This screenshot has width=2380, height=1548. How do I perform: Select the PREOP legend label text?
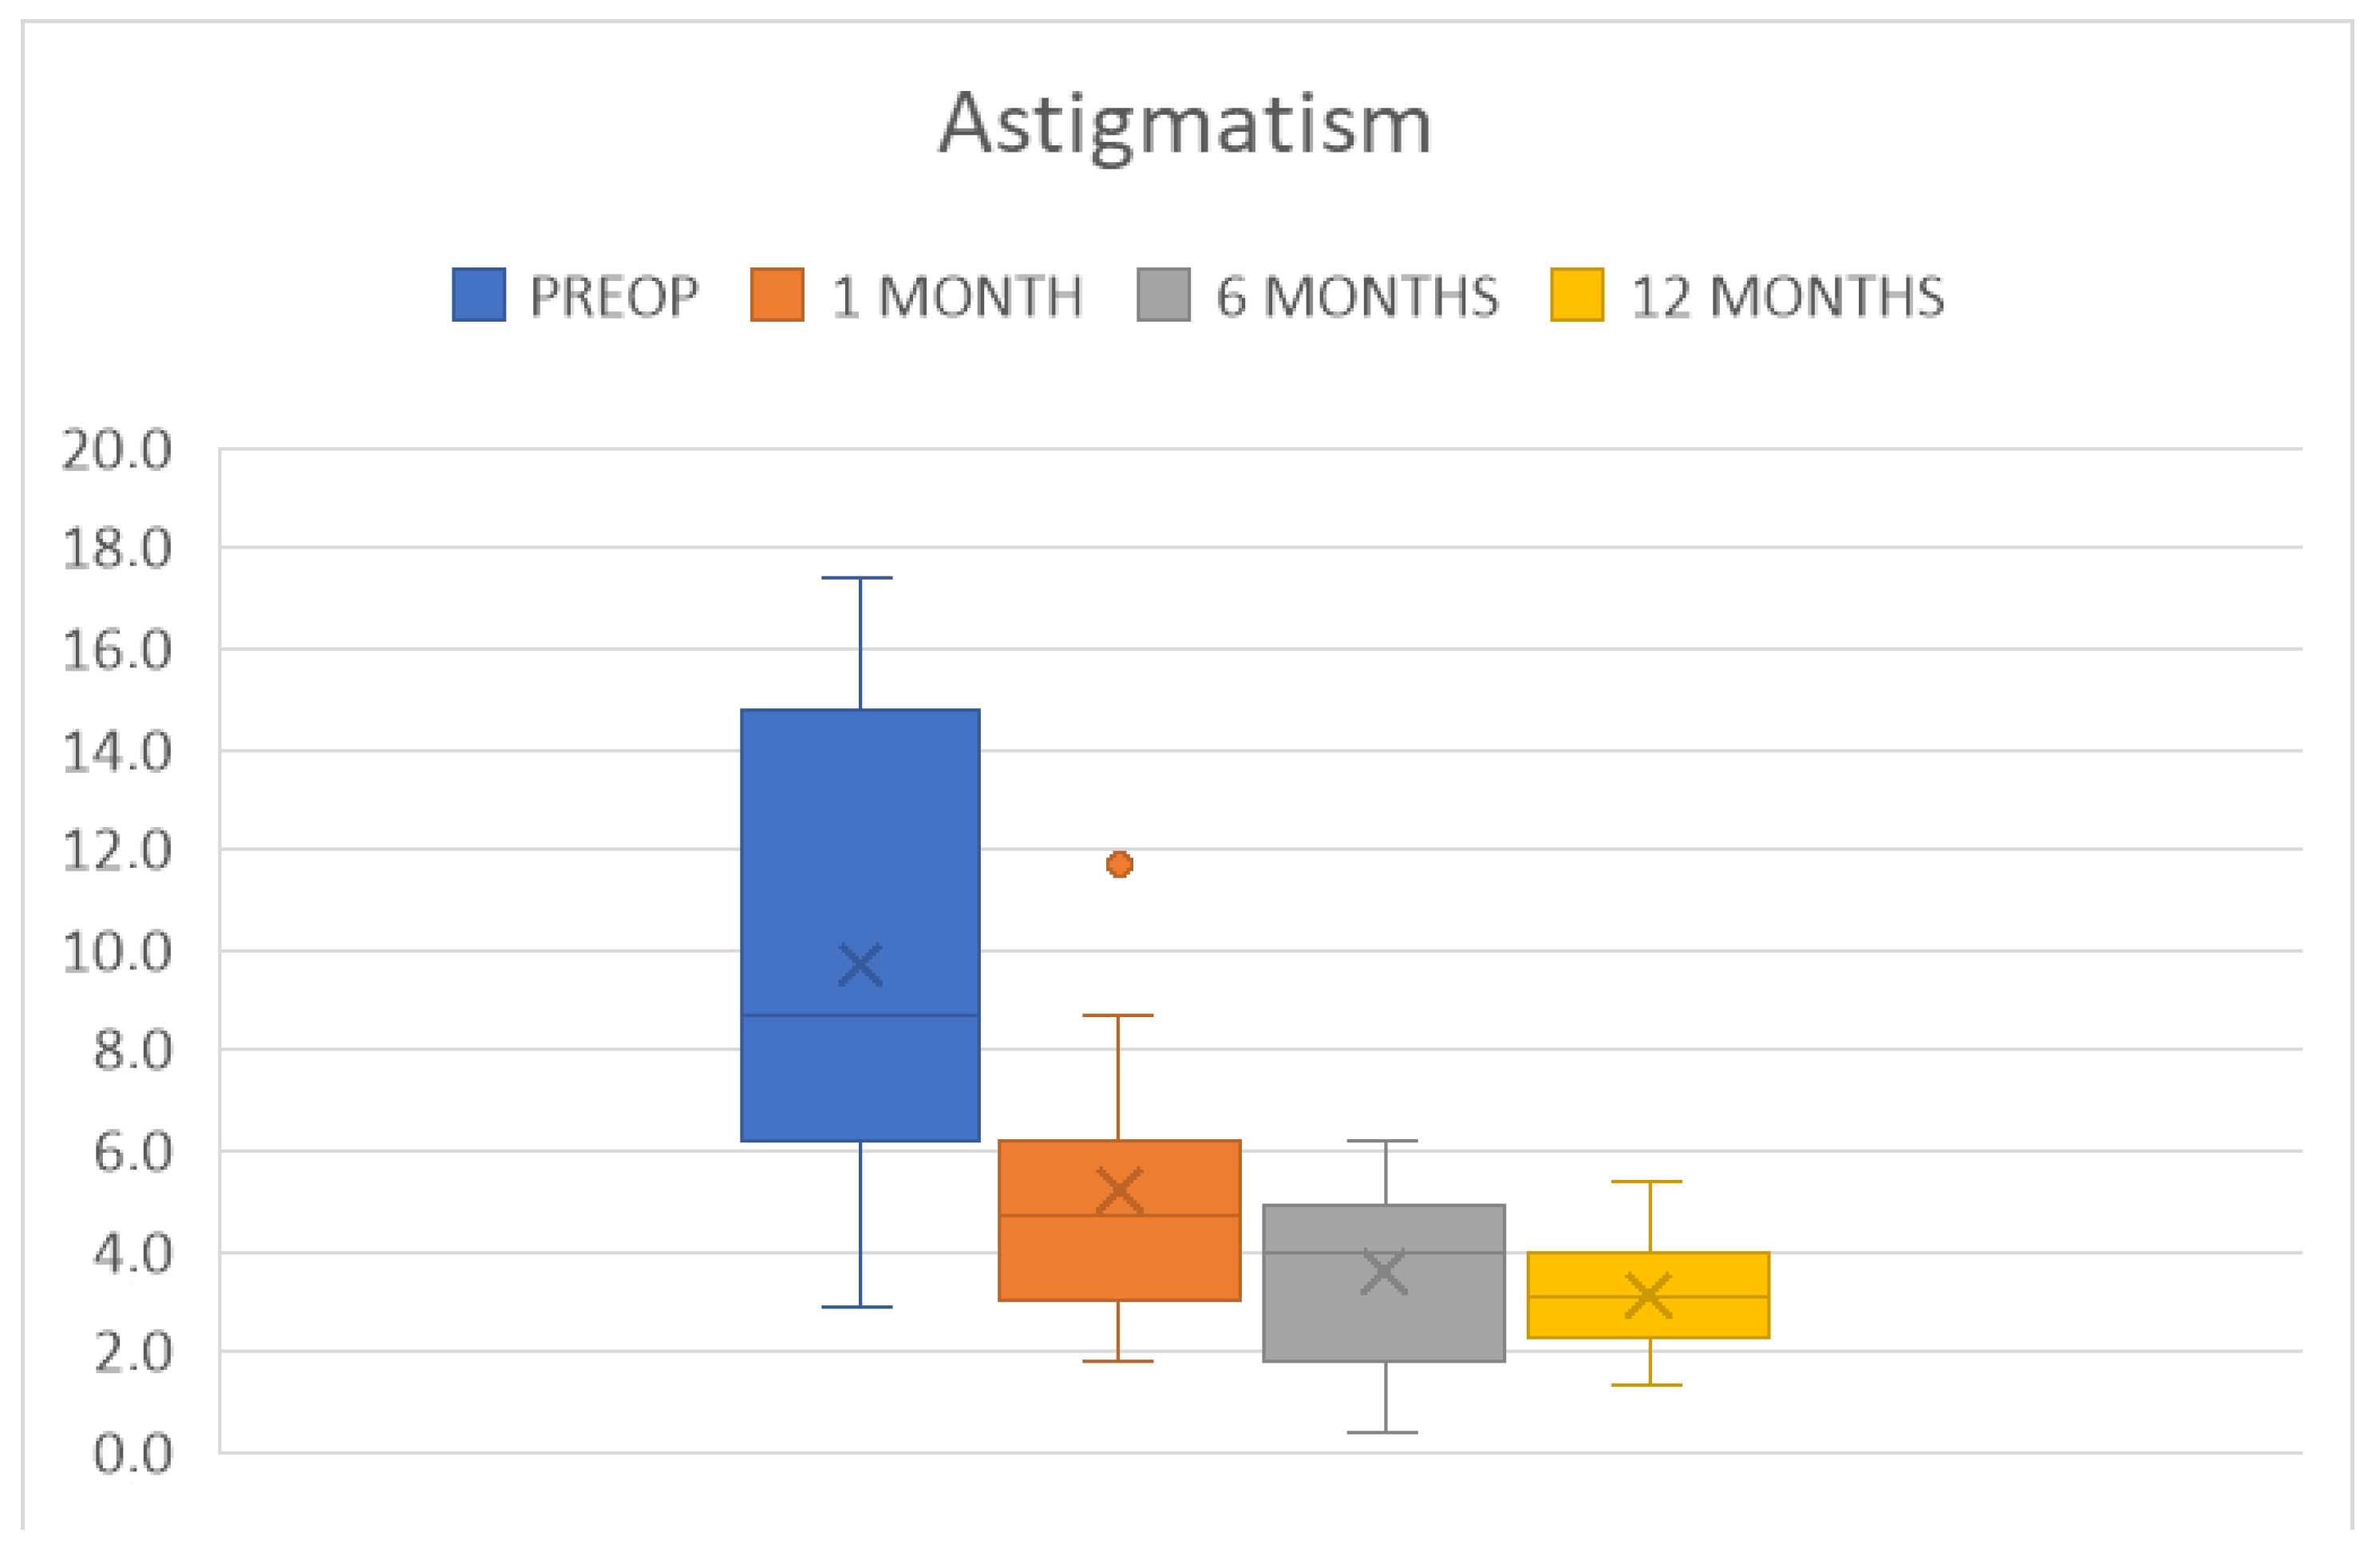tap(614, 297)
